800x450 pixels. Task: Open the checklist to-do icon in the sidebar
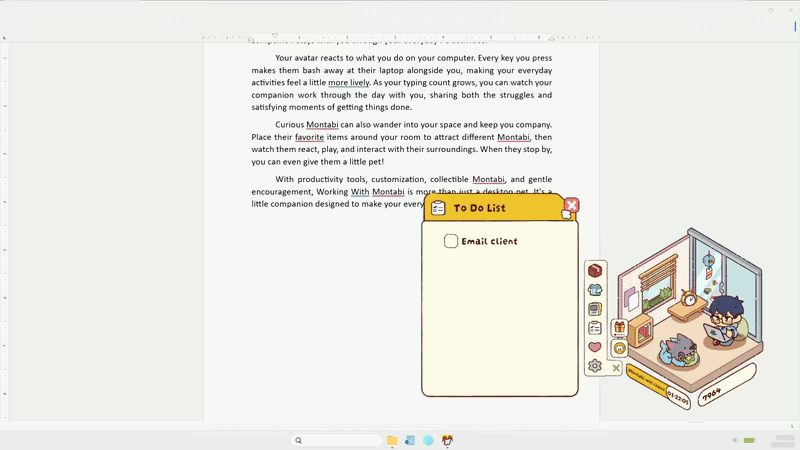(x=595, y=328)
